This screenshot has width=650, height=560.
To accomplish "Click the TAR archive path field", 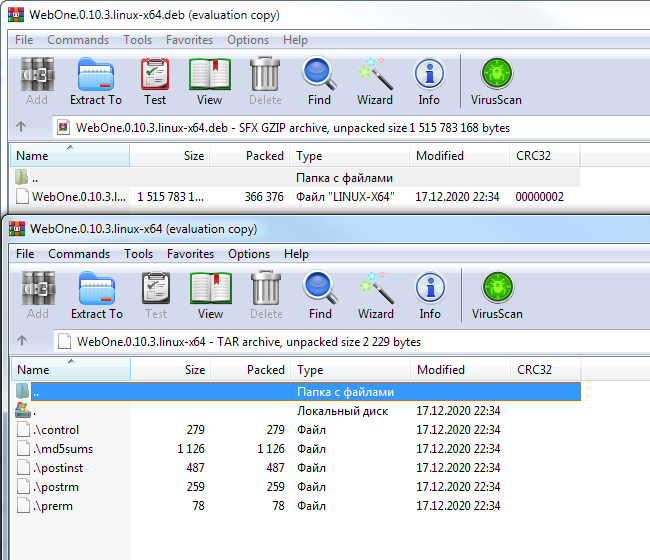I will pyautogui.click(x=352, y=341).
